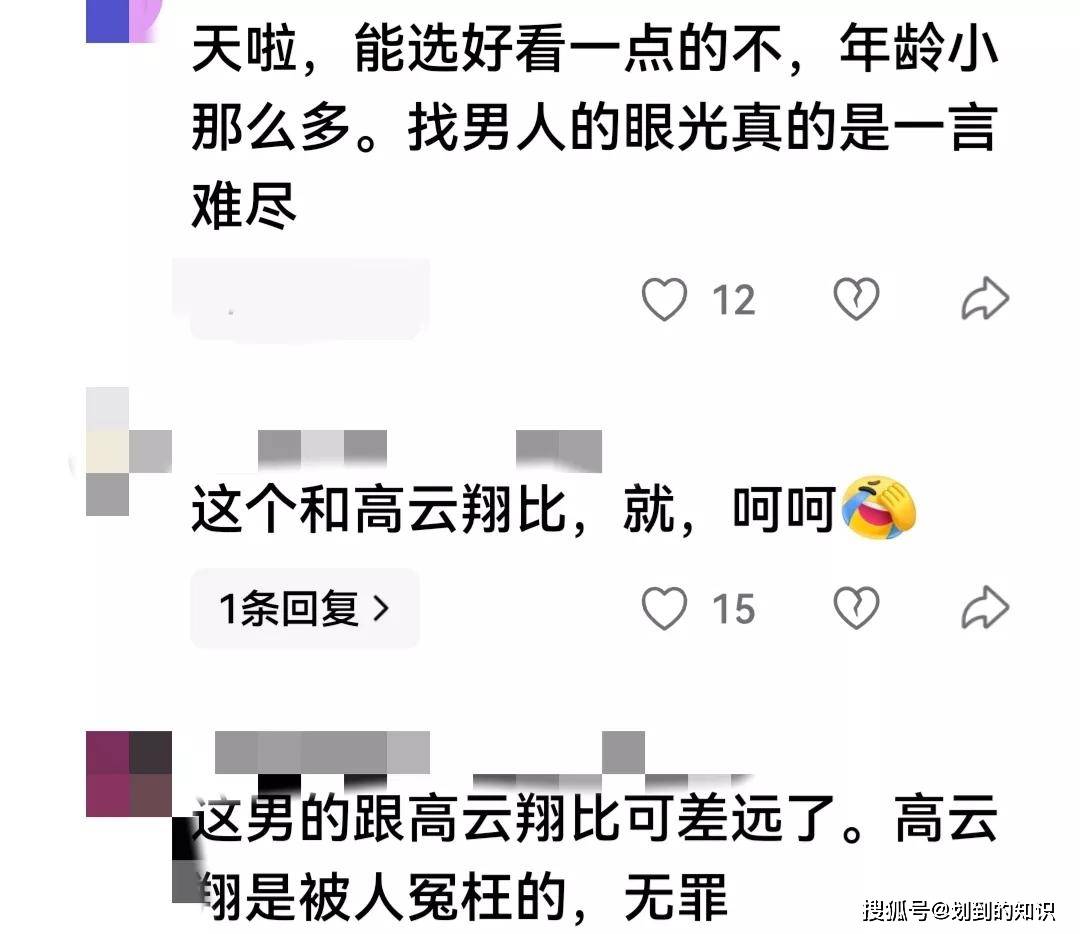Open the maroon avatar of last commenter
This screenshot has width=1080, height=934.
129,774
